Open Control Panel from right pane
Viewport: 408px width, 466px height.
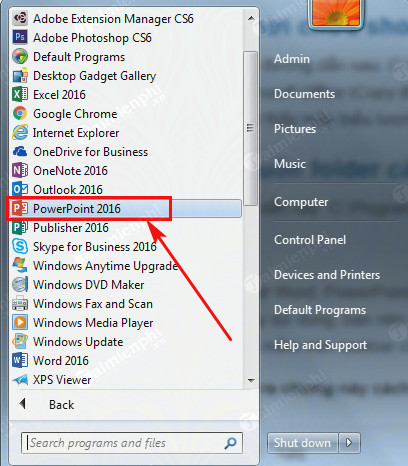click(x=310, y=240)
